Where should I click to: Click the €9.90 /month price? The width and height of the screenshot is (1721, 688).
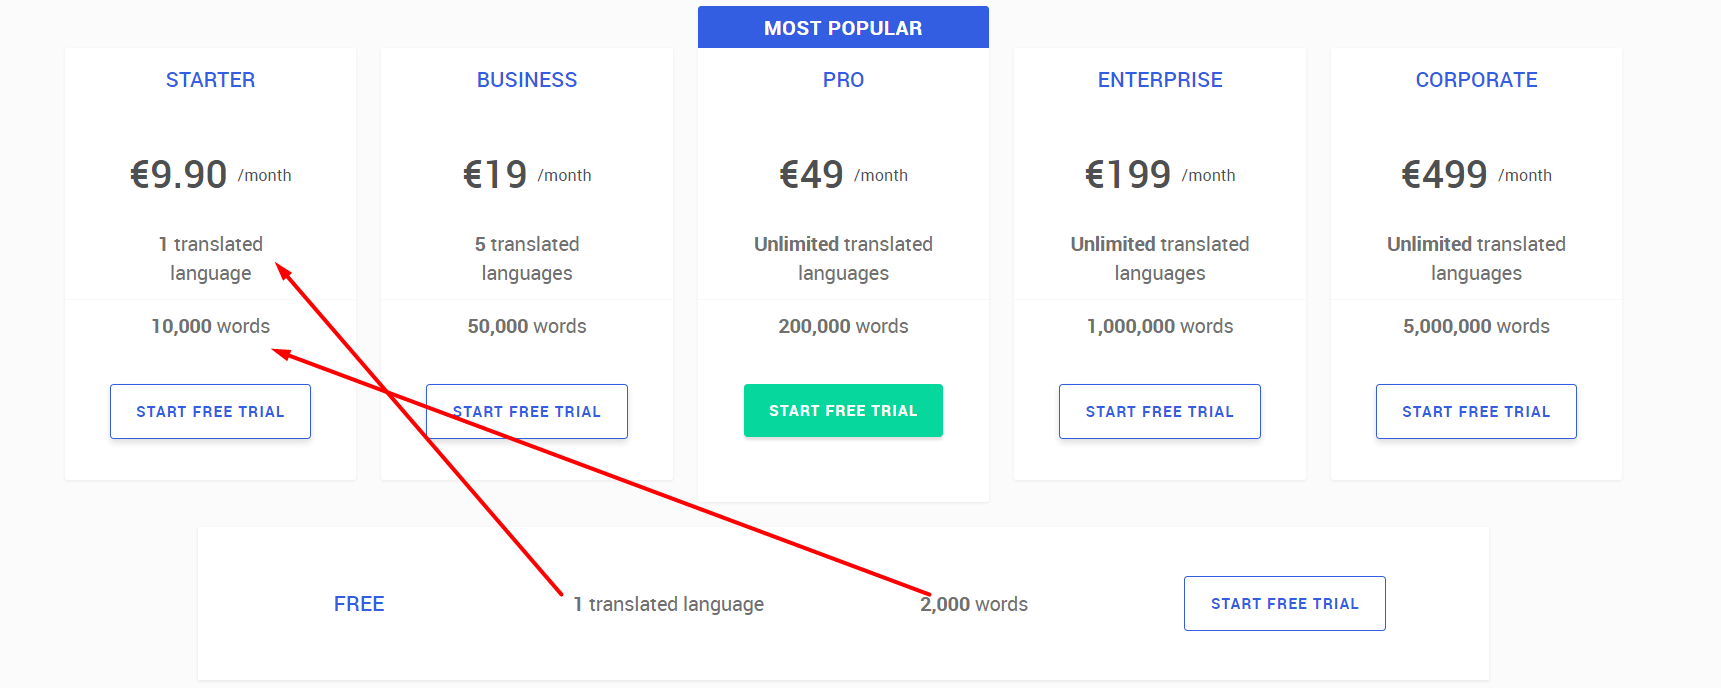[x=210, y=175]
